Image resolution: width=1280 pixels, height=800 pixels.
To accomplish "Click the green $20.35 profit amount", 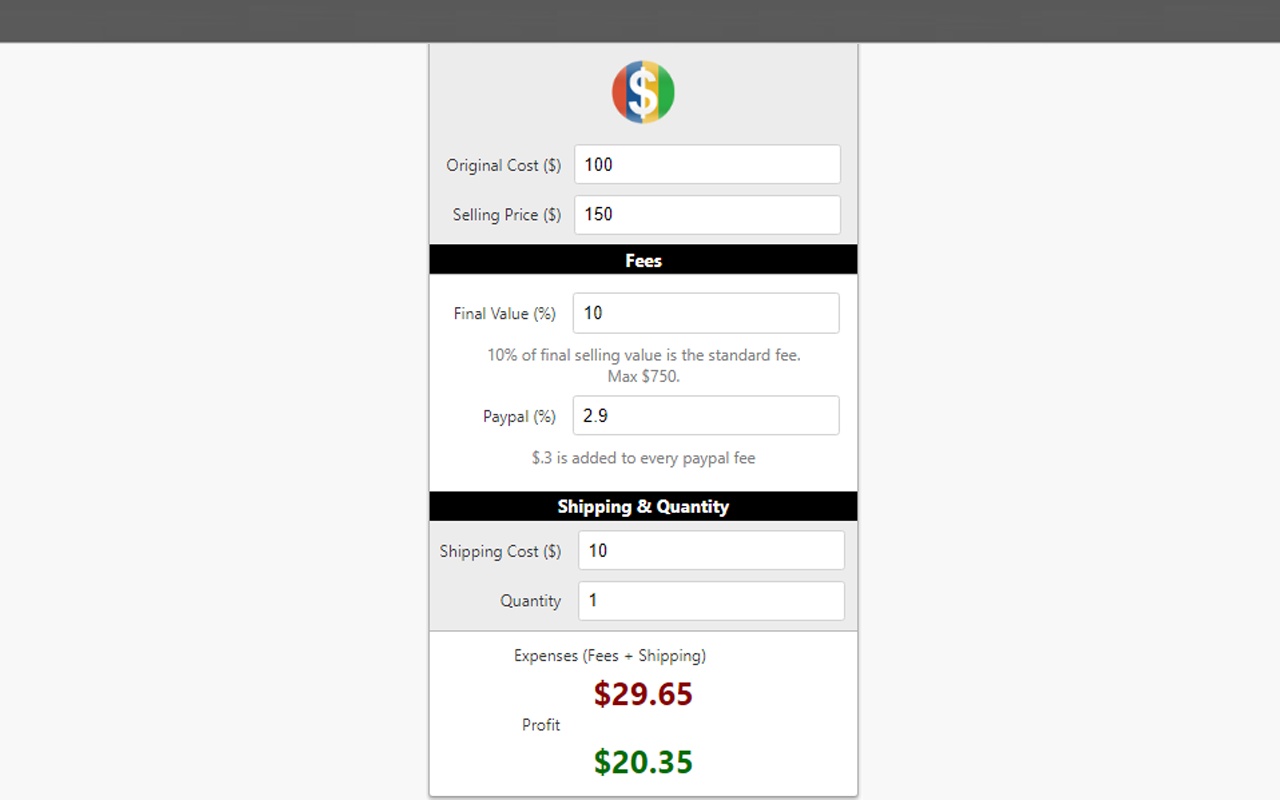I will tap(643, 762).
